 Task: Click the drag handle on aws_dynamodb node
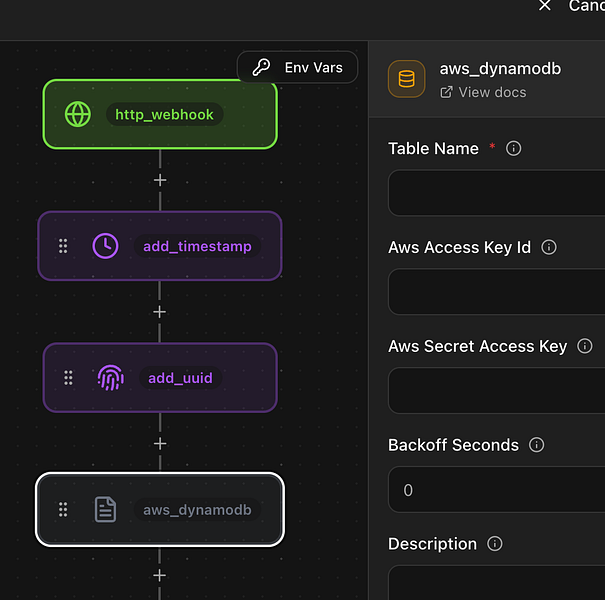click(63, 510)
